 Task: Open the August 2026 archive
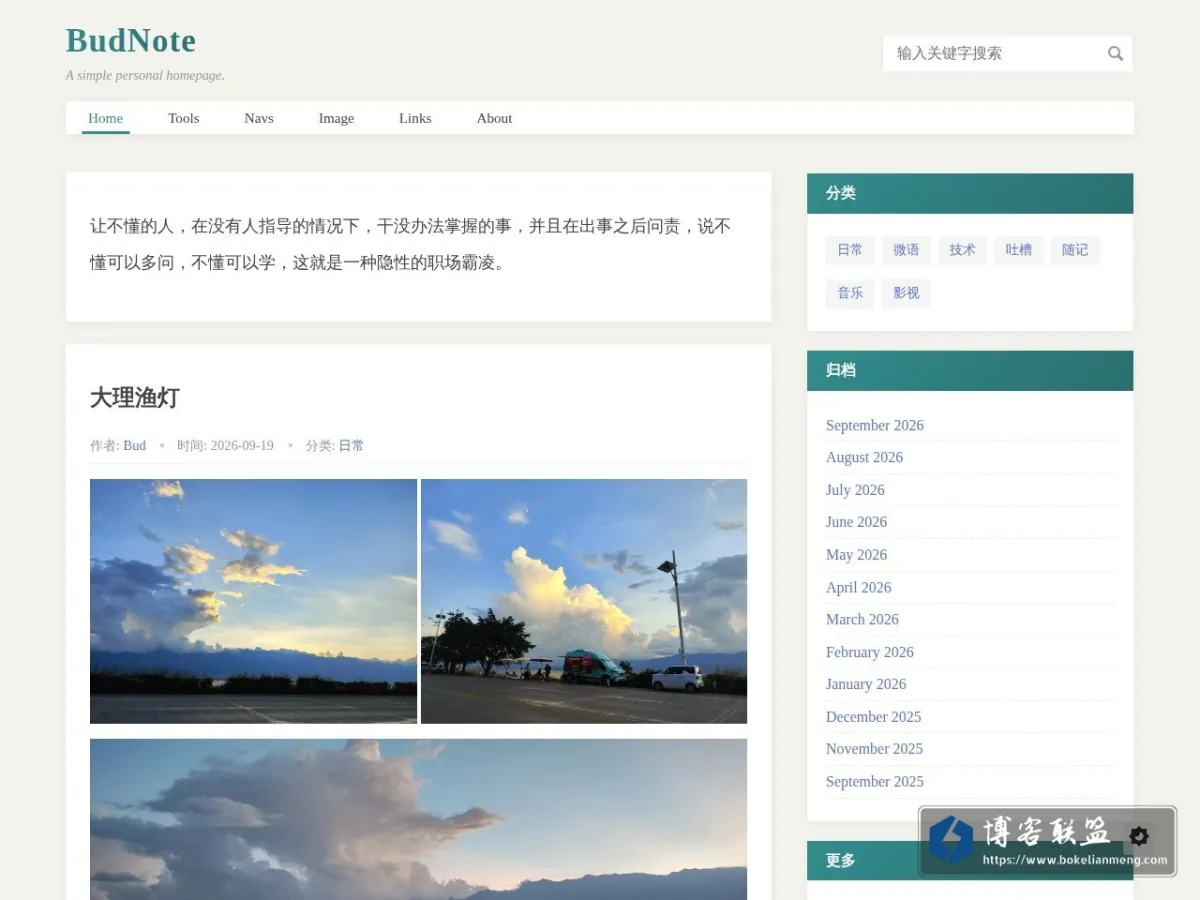click(864, 457)
